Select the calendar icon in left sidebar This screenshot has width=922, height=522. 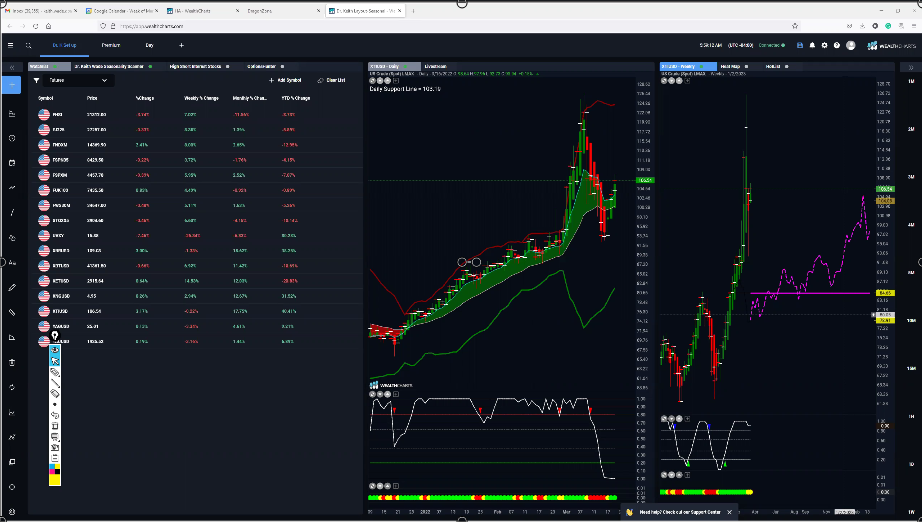click(x=12, y=163)
